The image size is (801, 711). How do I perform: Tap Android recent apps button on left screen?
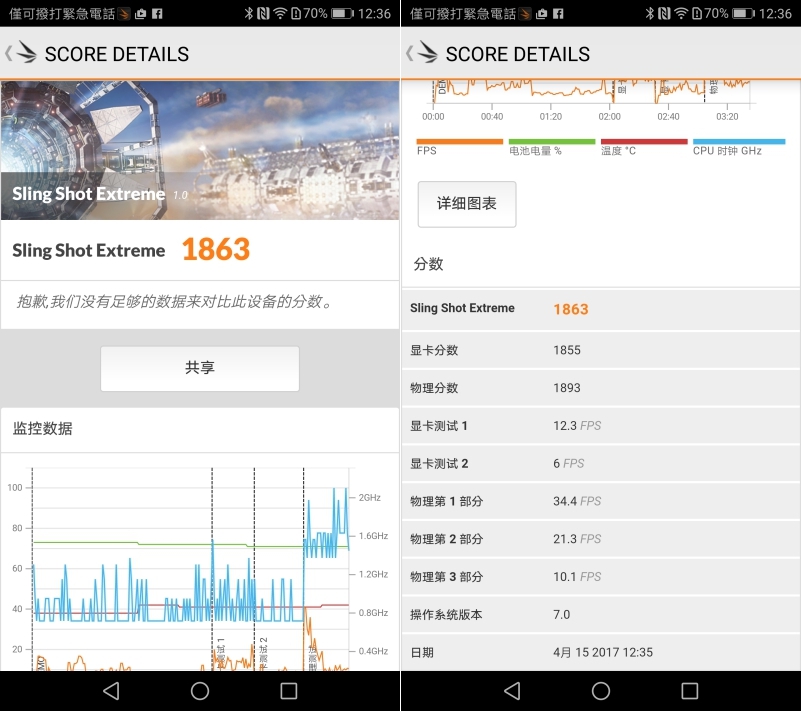289,691
